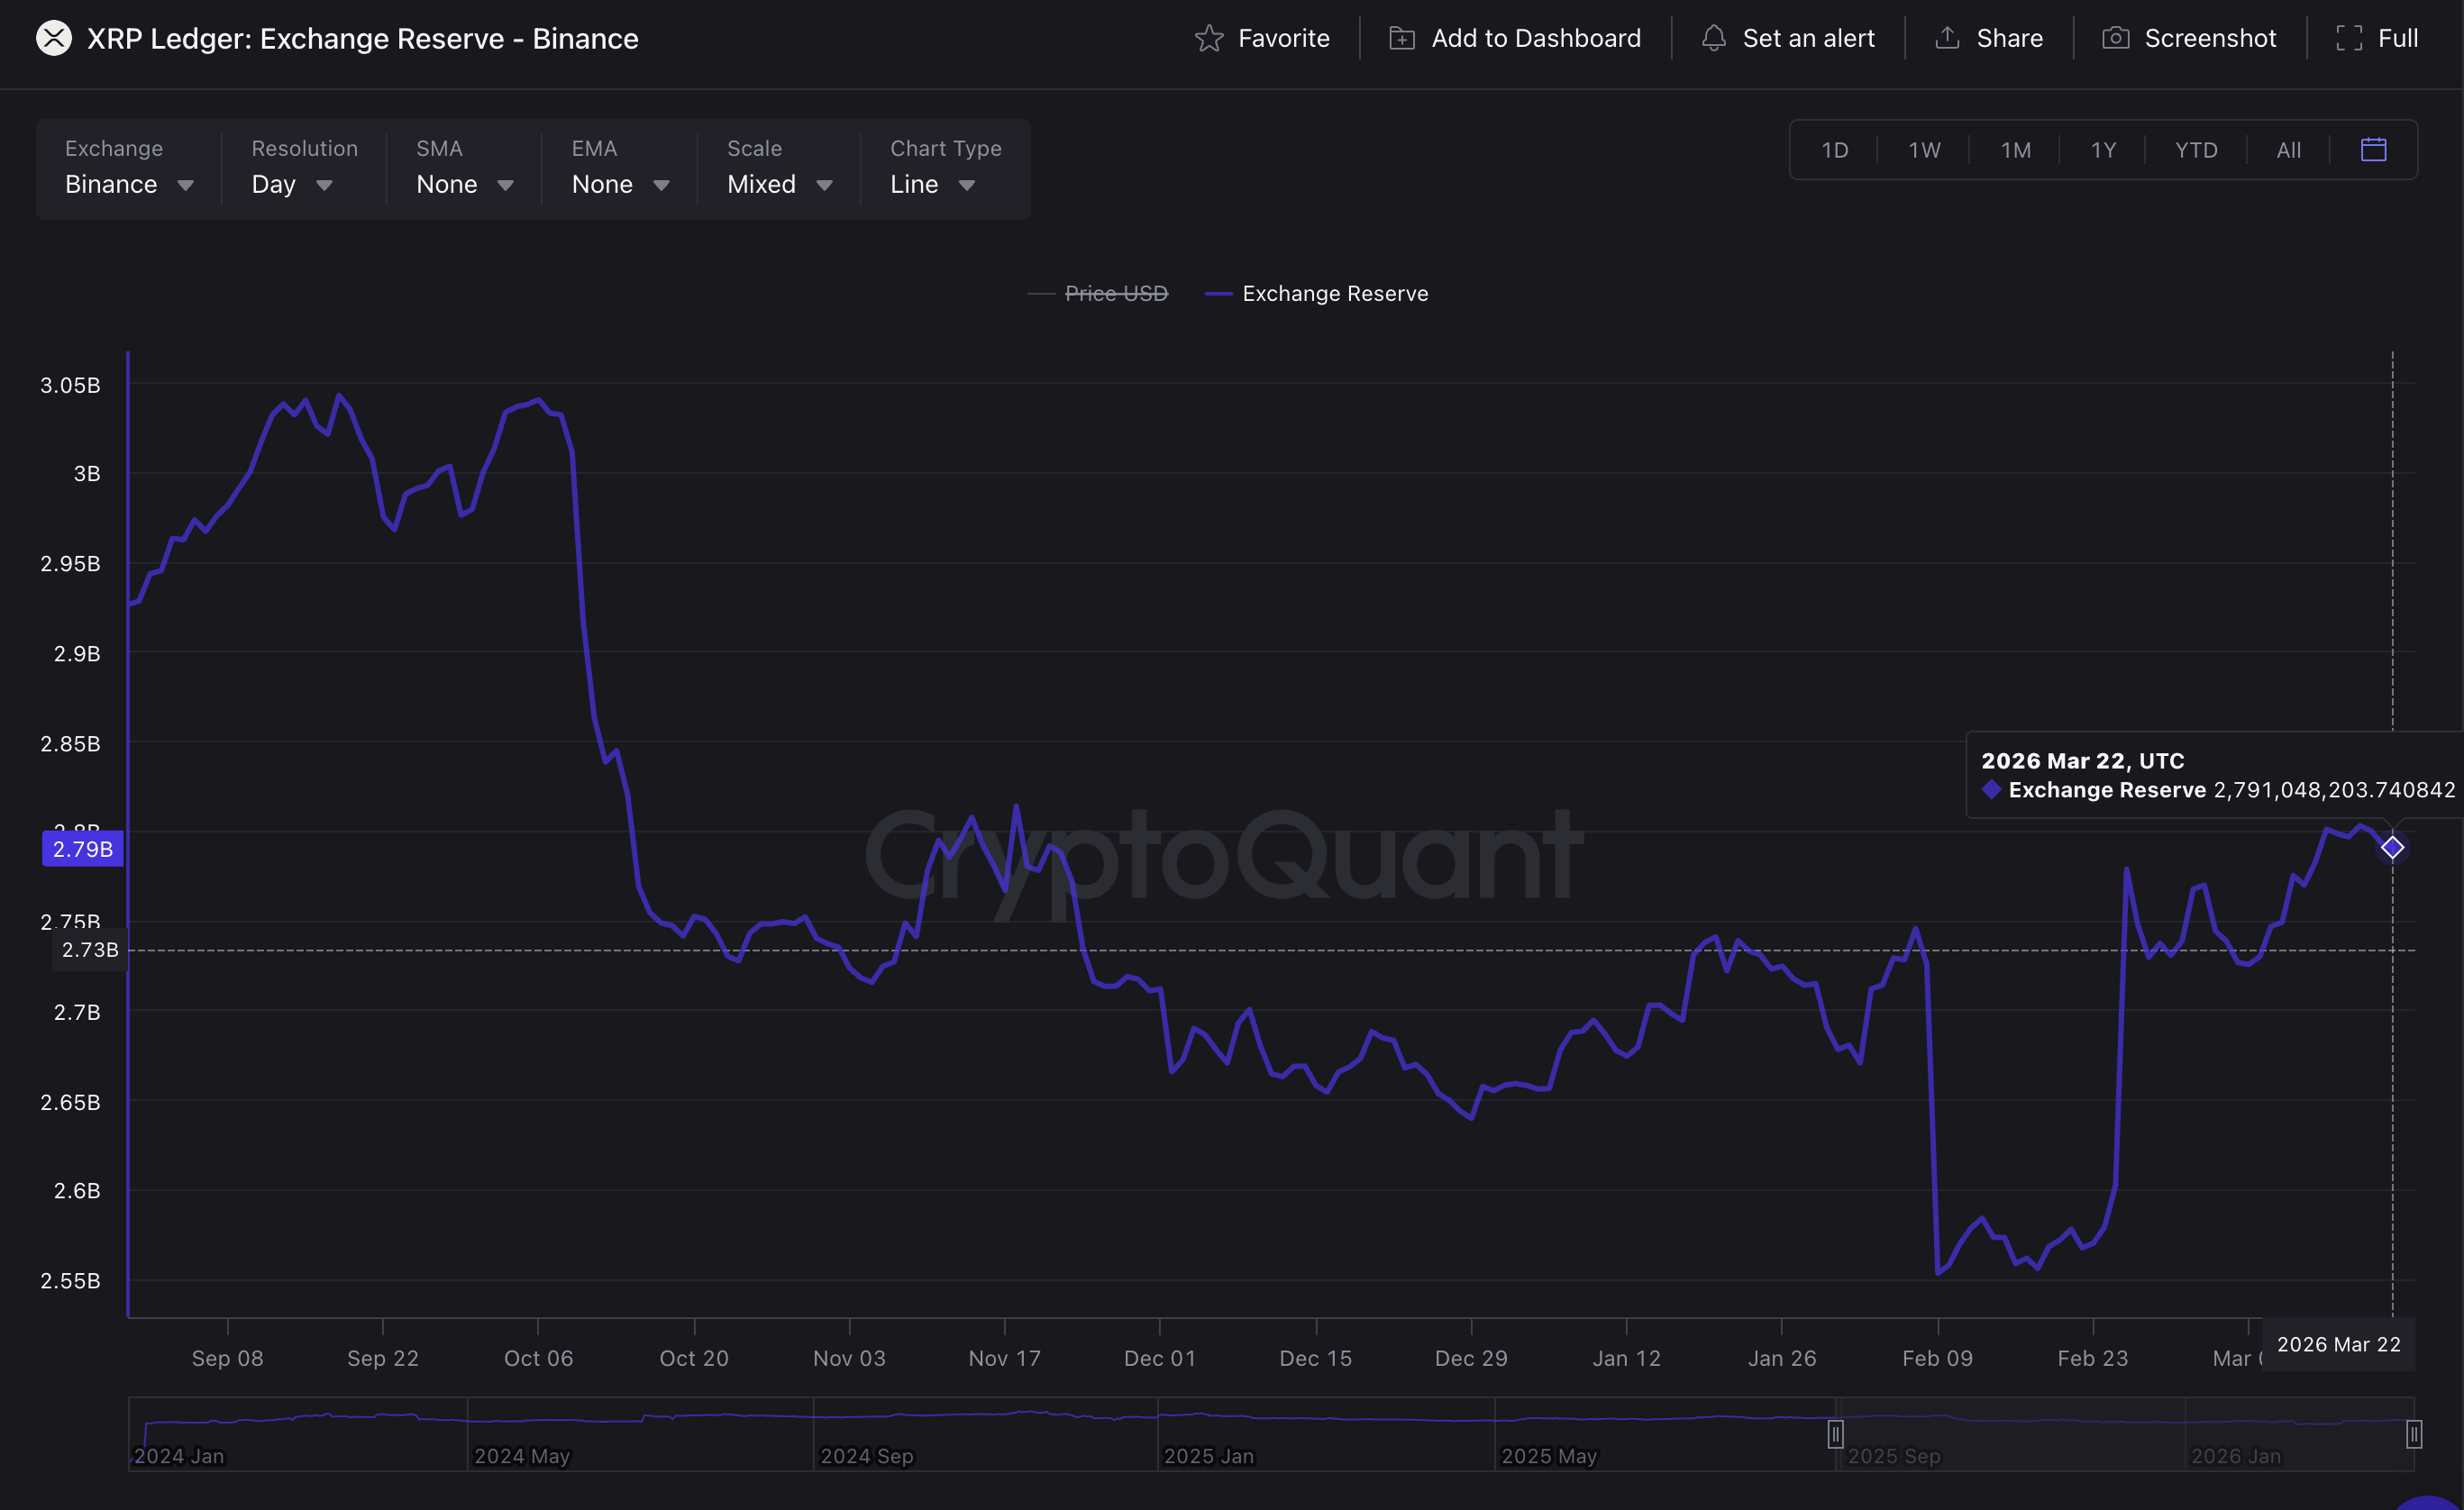Click the highlighted Mar 22 data point marker

pyautogui.click(x=2391, y=848)
